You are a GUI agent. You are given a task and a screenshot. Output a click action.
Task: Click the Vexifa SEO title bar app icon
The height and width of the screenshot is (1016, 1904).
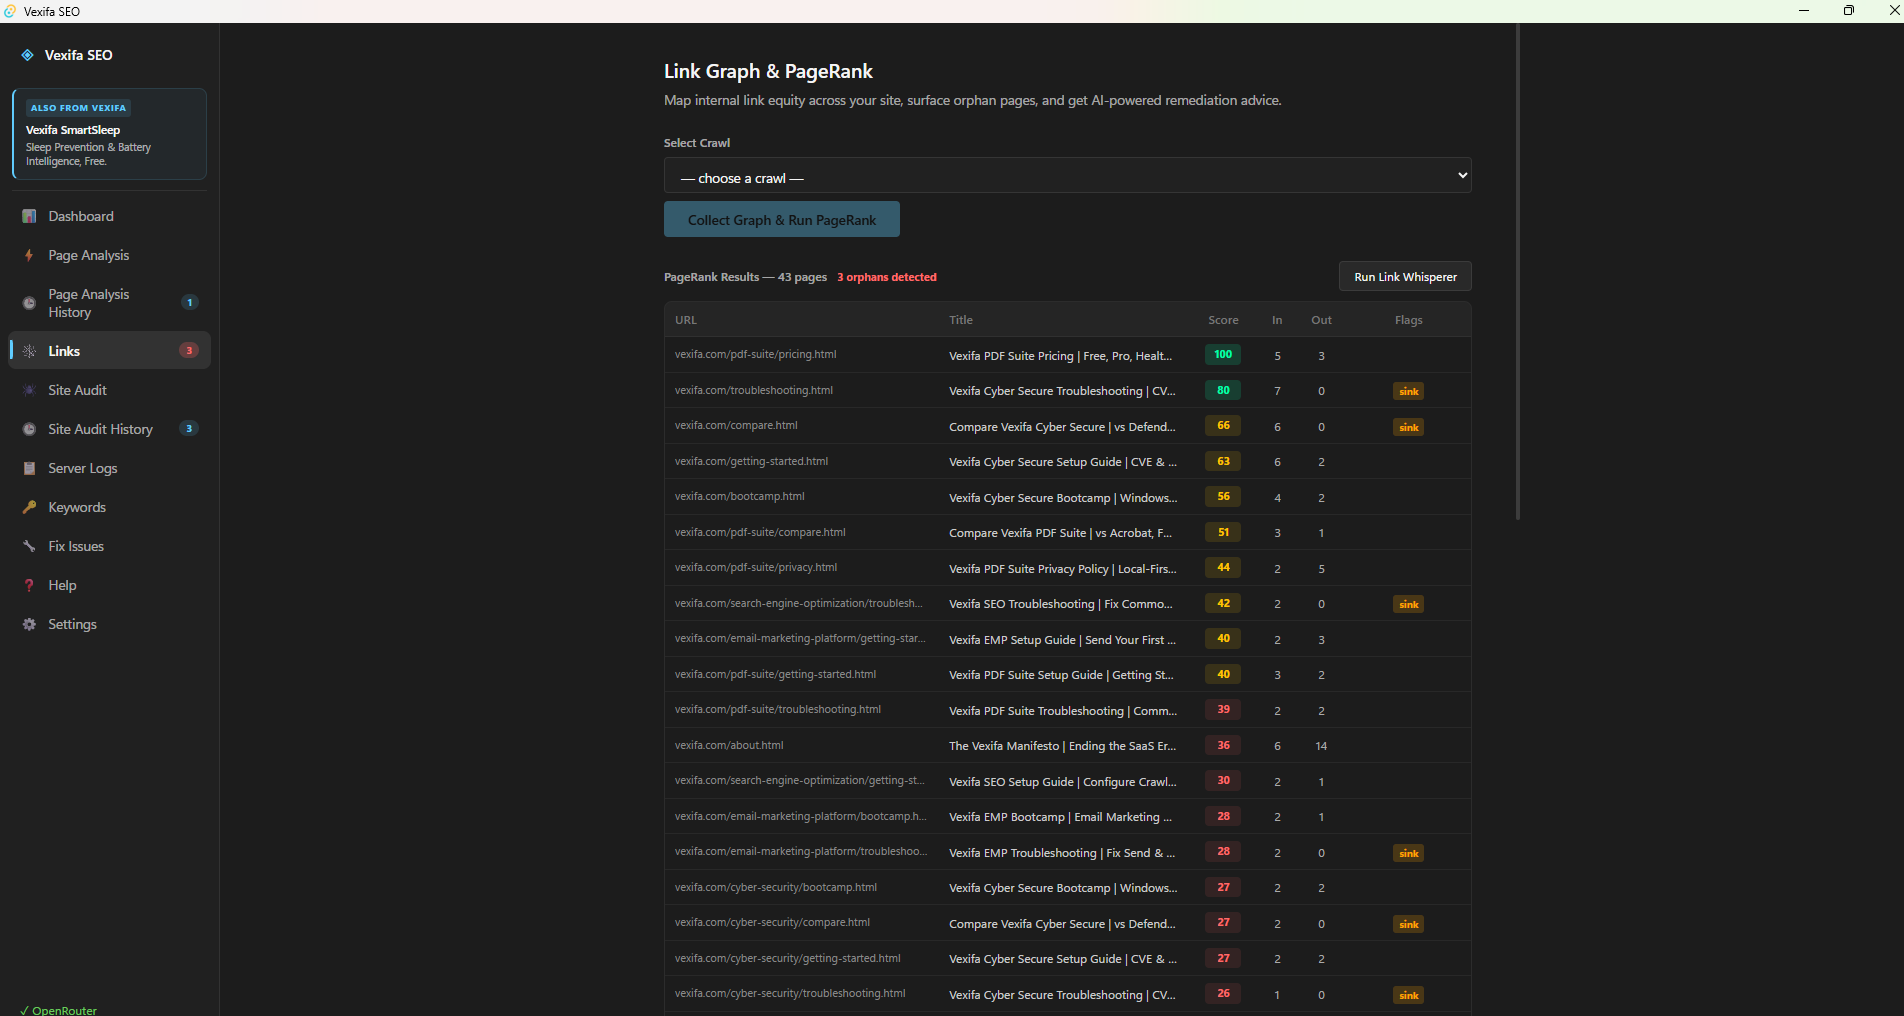pyautogui.click(x=11, y=11)
